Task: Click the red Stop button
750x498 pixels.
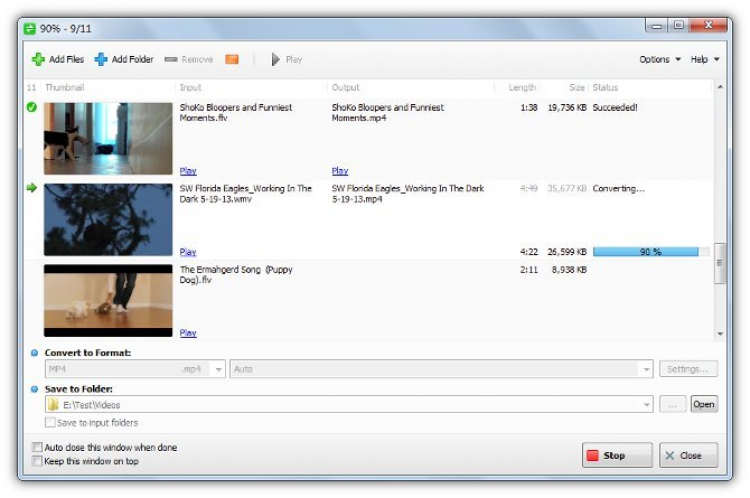Action: pyautogui.click(x=617, y=455)
